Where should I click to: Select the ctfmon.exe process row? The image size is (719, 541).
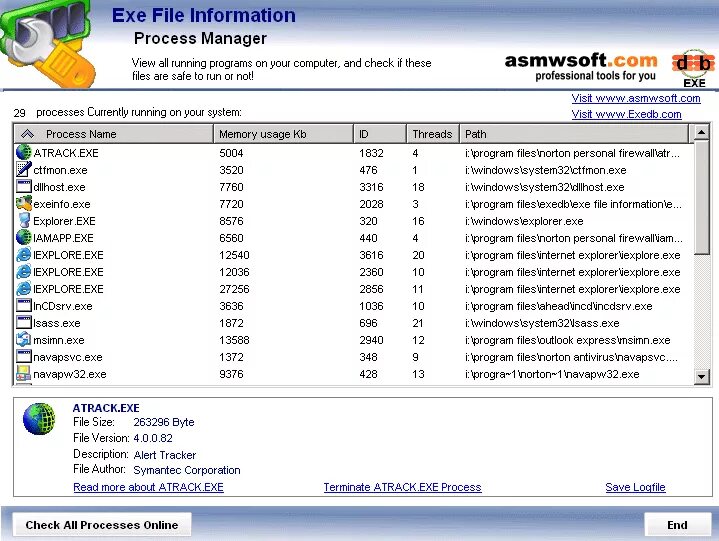pos(351,170)
